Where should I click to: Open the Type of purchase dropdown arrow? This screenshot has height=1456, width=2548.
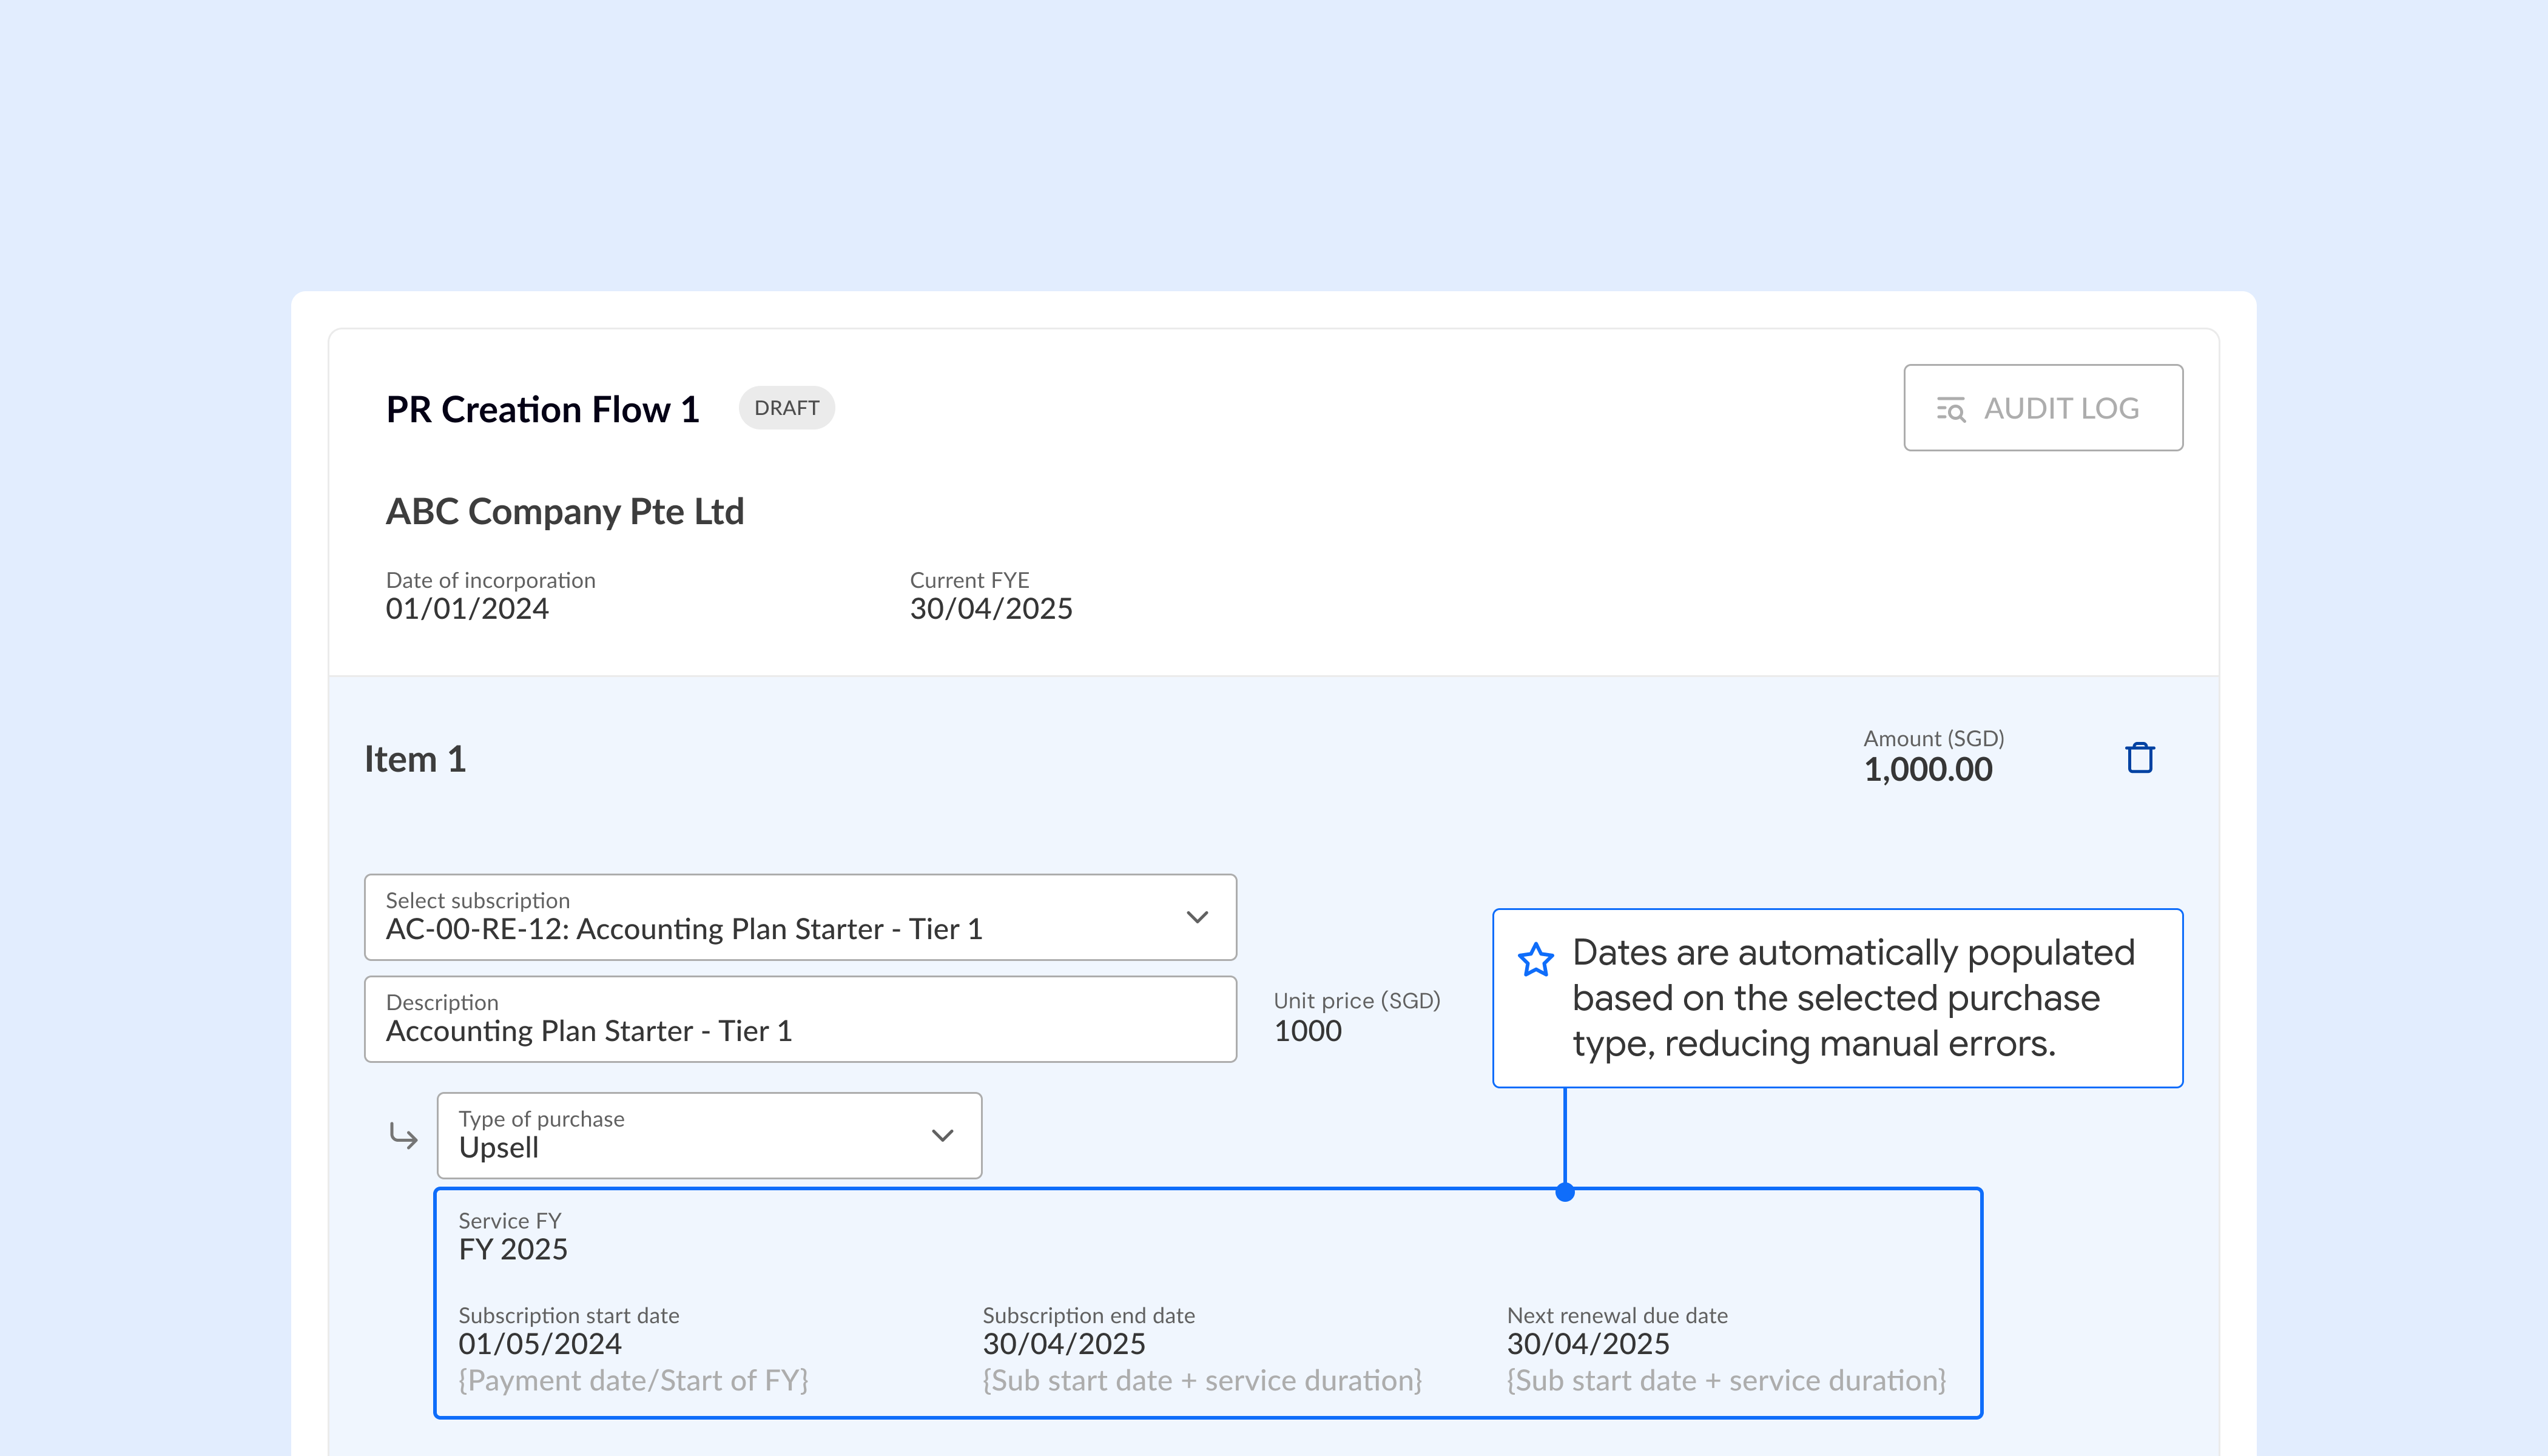click(x=942, y=1135)
